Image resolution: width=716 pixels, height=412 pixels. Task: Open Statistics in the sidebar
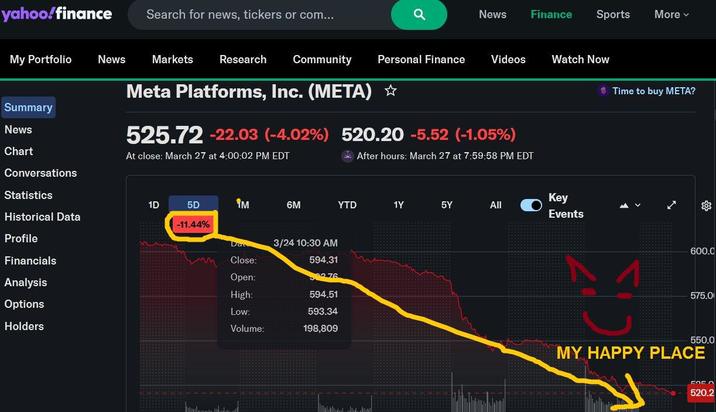(28, 195)
